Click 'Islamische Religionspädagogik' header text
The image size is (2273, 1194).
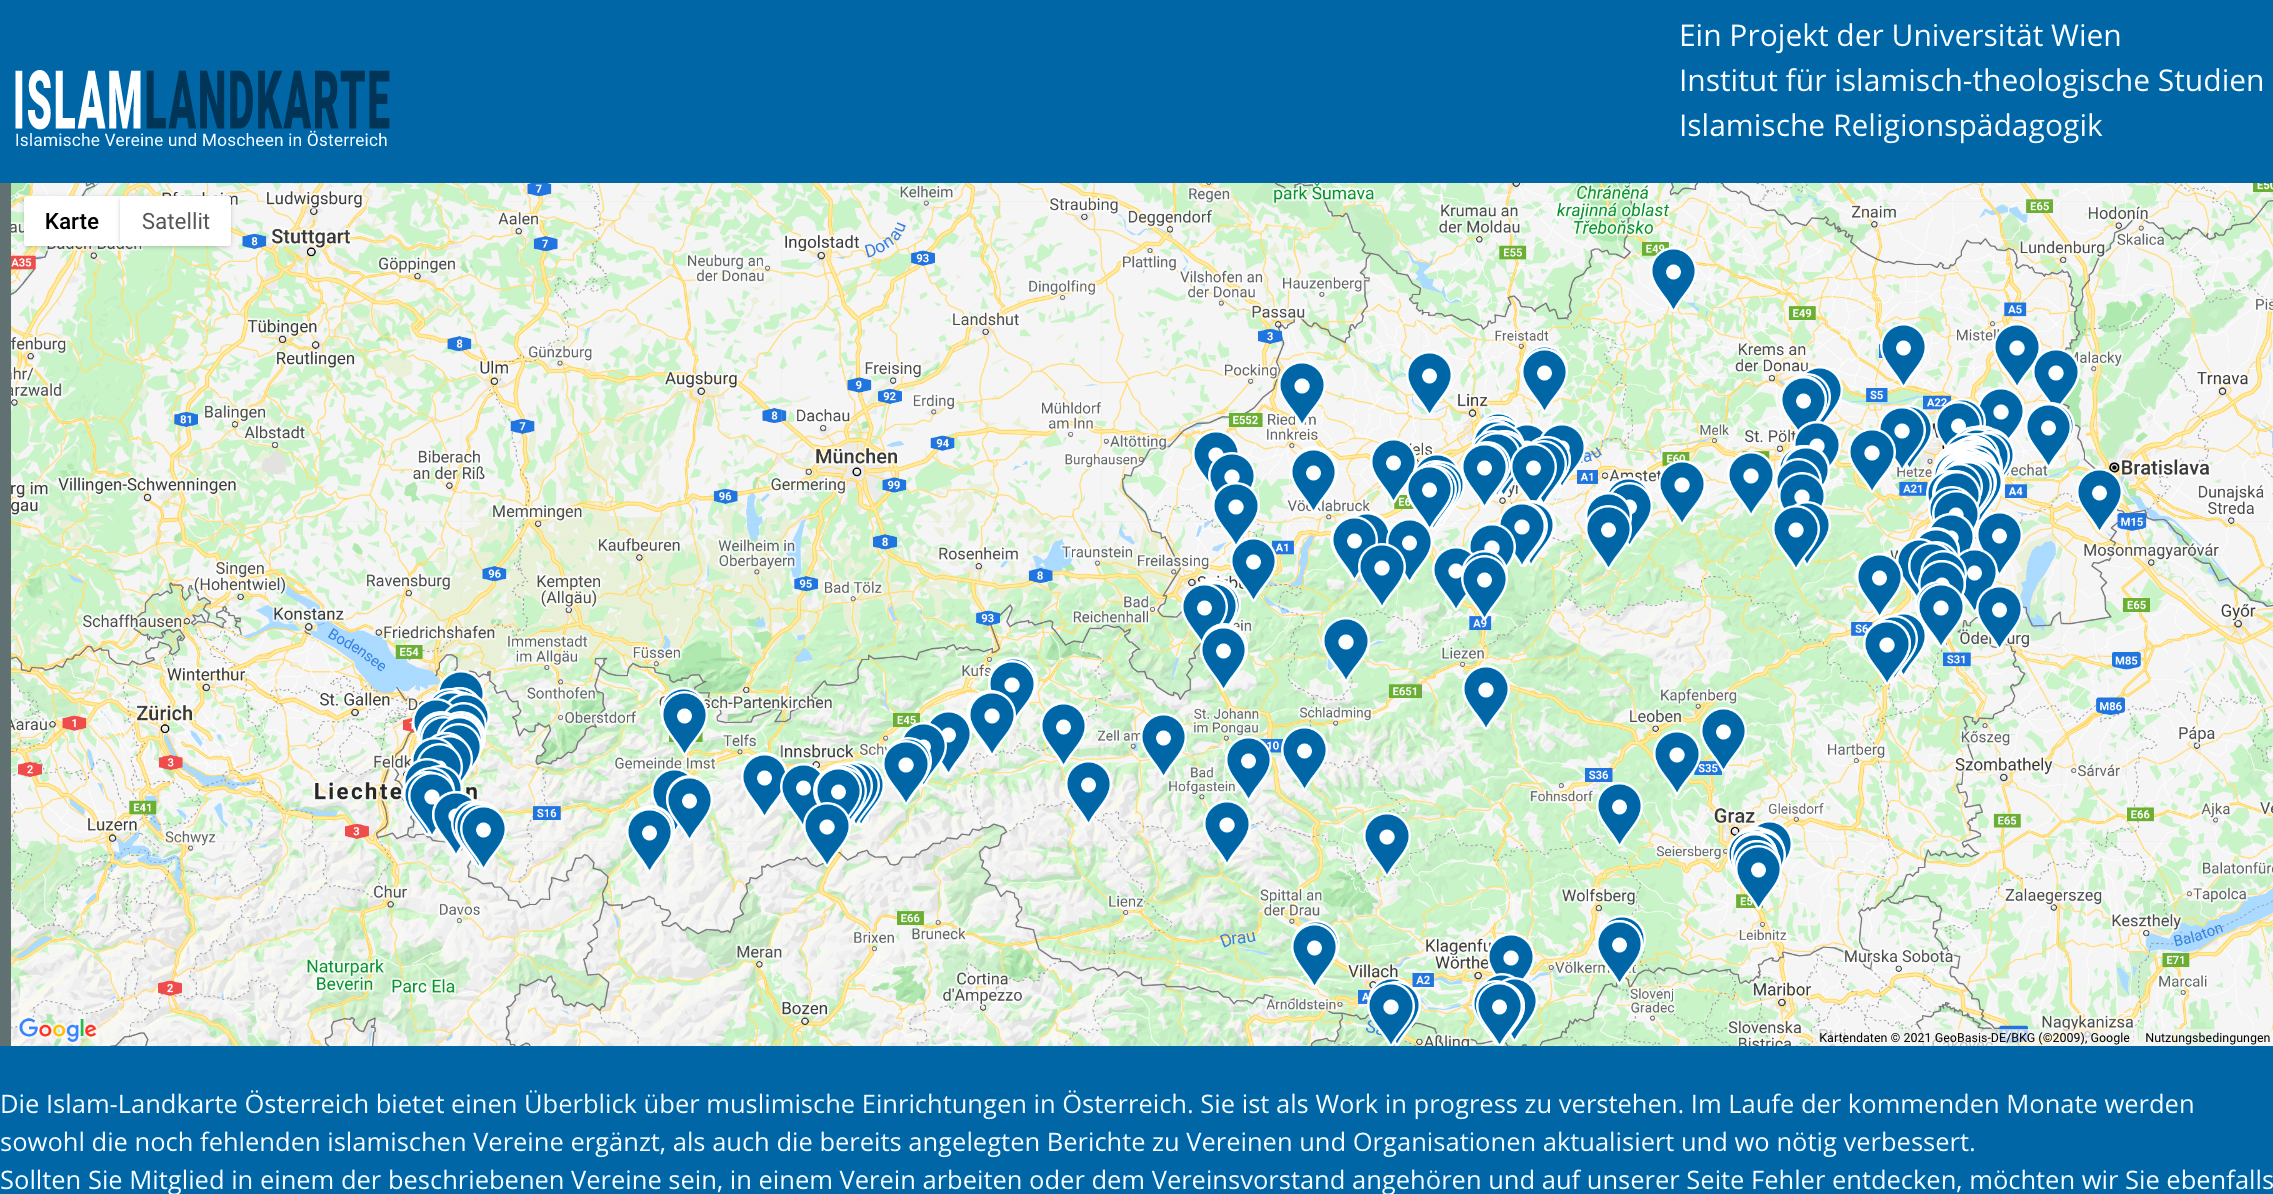click(x=1890, y=125)
